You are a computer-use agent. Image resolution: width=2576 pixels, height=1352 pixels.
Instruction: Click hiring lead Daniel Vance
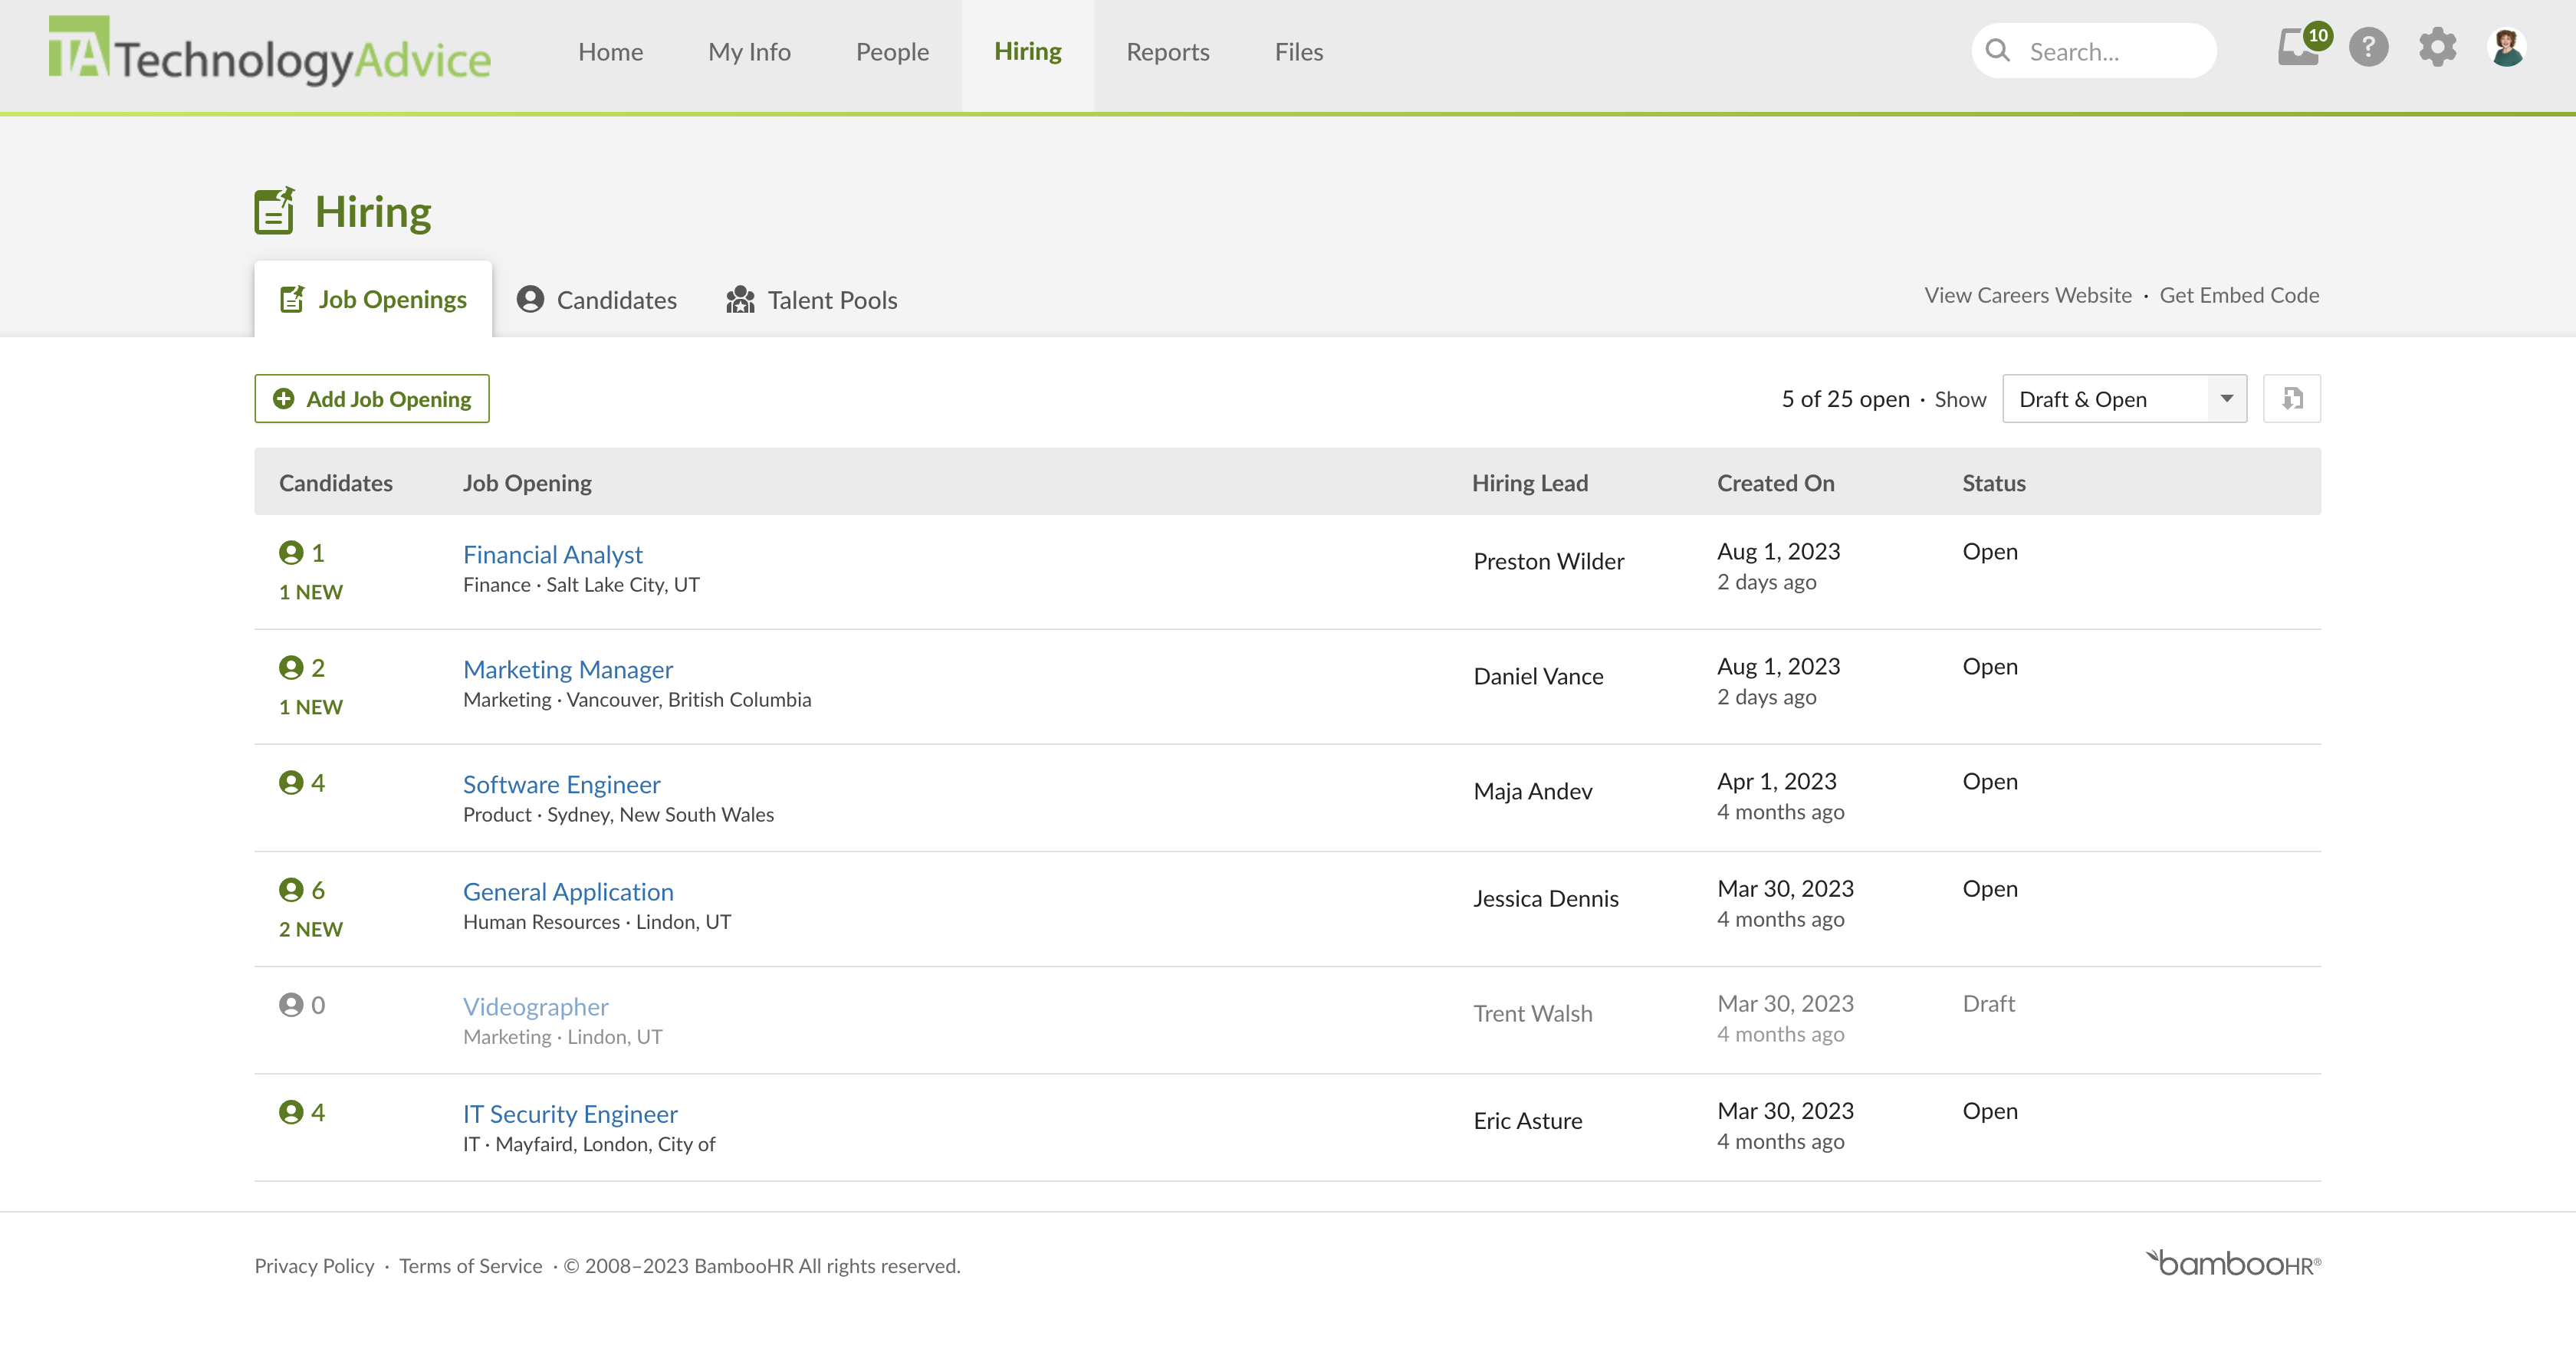tap(1538, 676)
